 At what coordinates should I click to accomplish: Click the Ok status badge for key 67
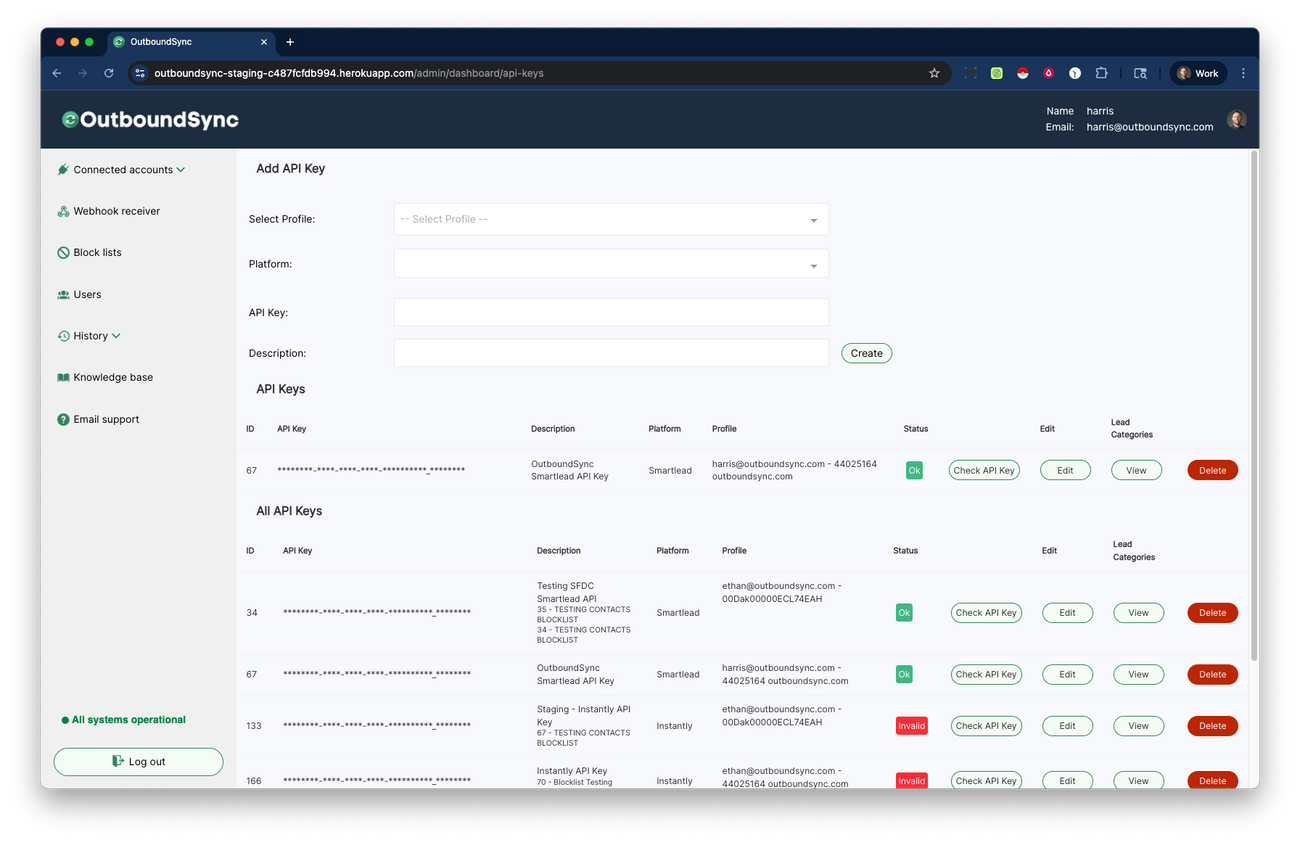point(913,469)
